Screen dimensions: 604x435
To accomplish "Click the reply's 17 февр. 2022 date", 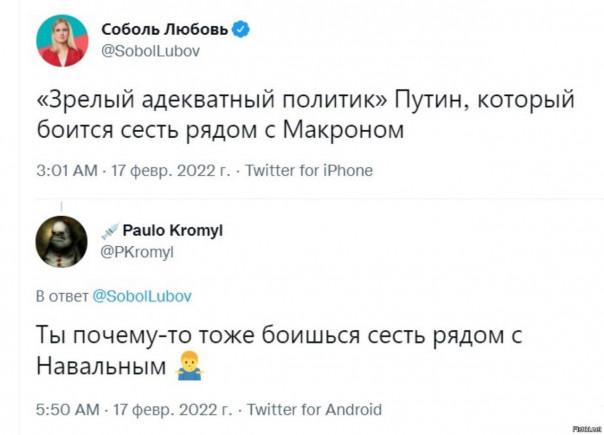I will [x=170, y=410].
